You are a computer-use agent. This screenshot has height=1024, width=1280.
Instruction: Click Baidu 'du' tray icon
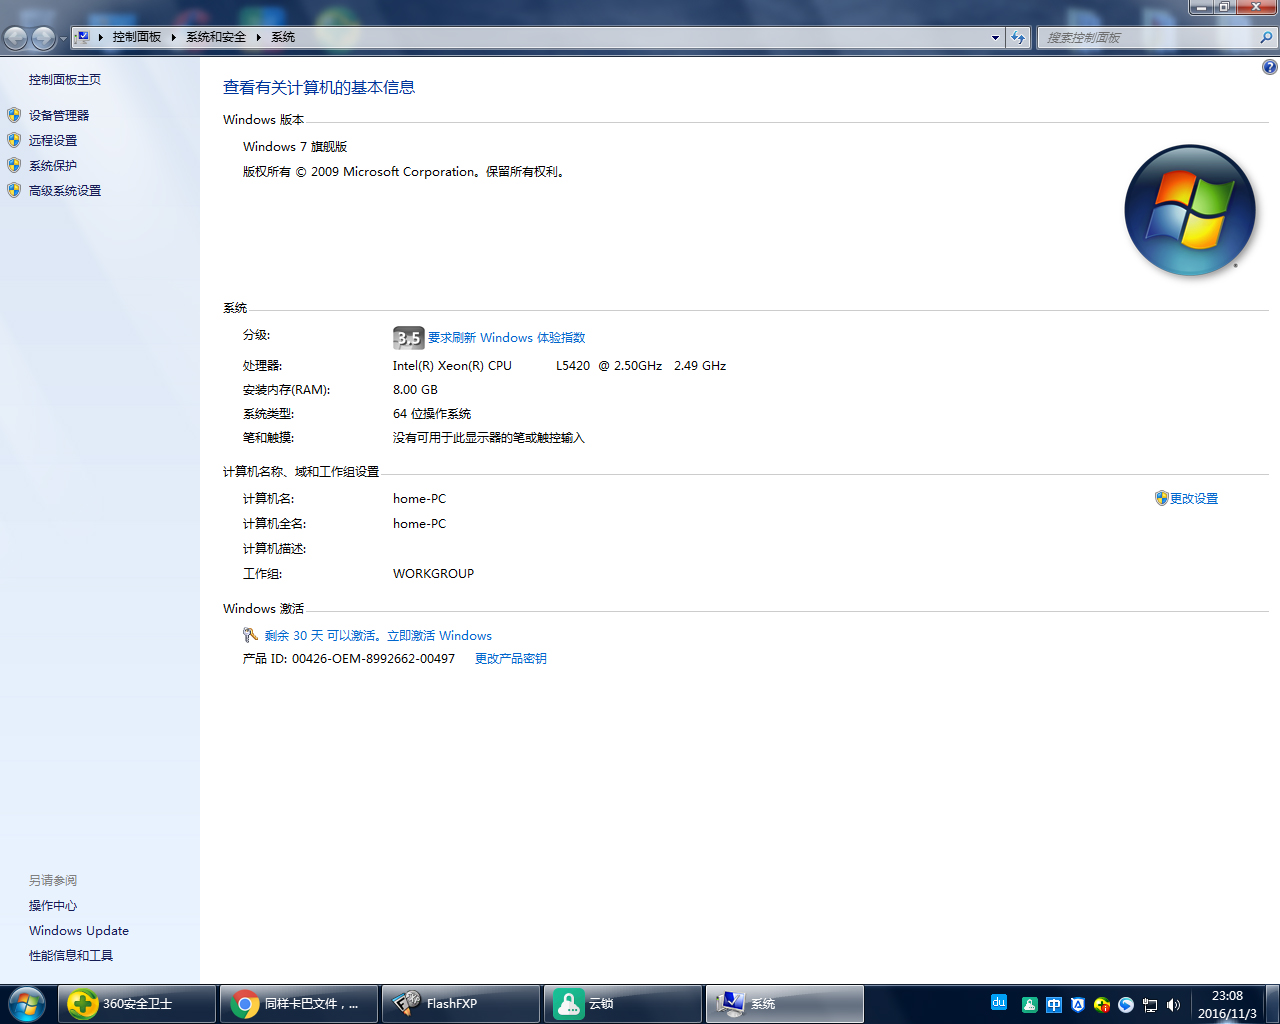click(999, 1002)
